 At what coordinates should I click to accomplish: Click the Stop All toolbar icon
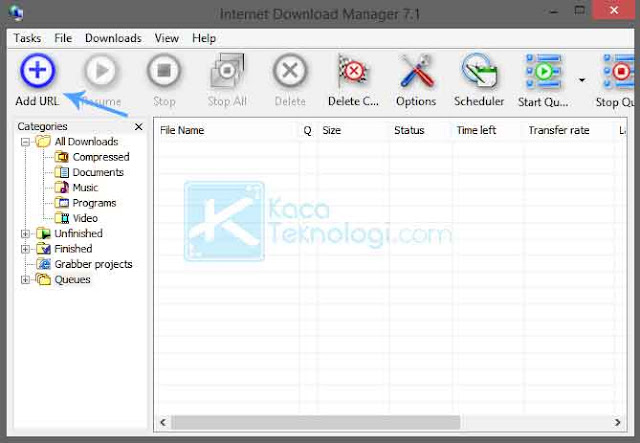point(227,71)
